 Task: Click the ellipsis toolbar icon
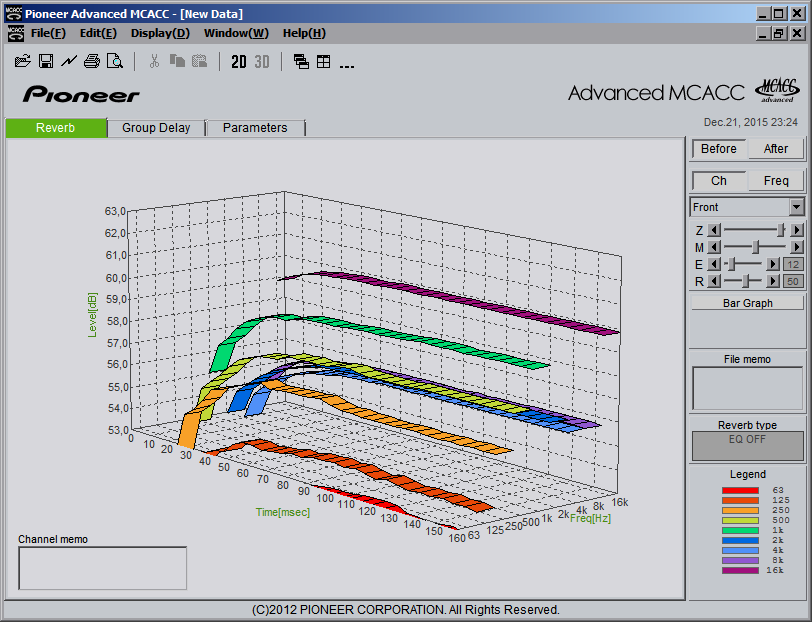click(346, 65)
